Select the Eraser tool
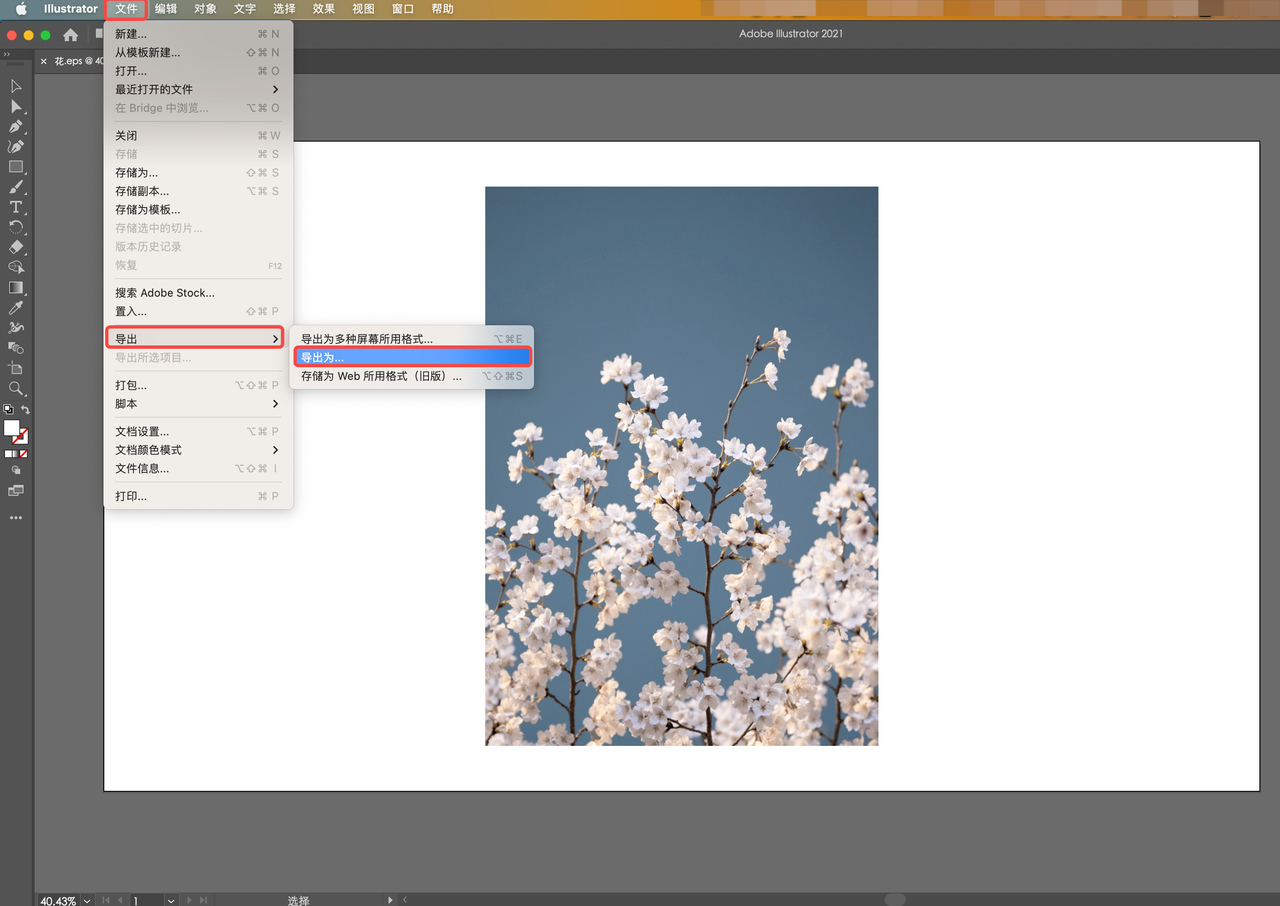 click(16, 247)
